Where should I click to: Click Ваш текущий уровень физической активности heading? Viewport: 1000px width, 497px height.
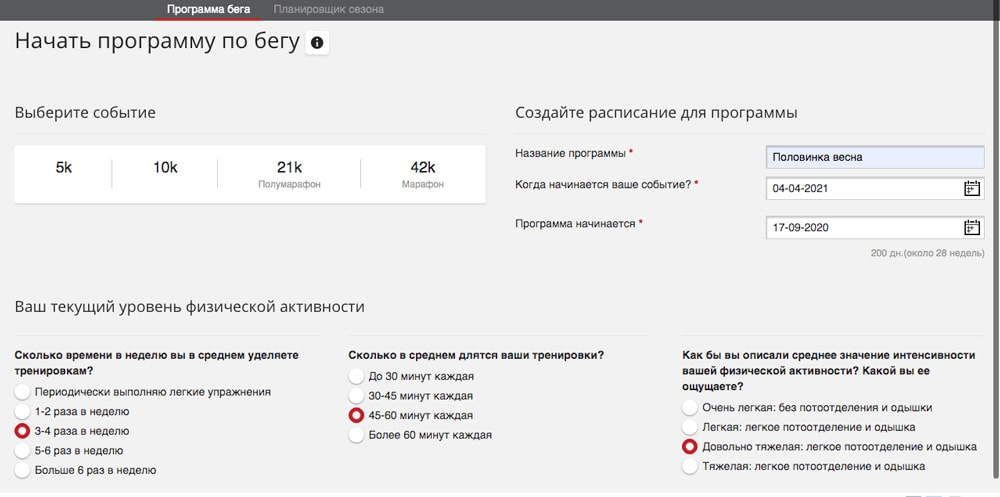point(189,307)
